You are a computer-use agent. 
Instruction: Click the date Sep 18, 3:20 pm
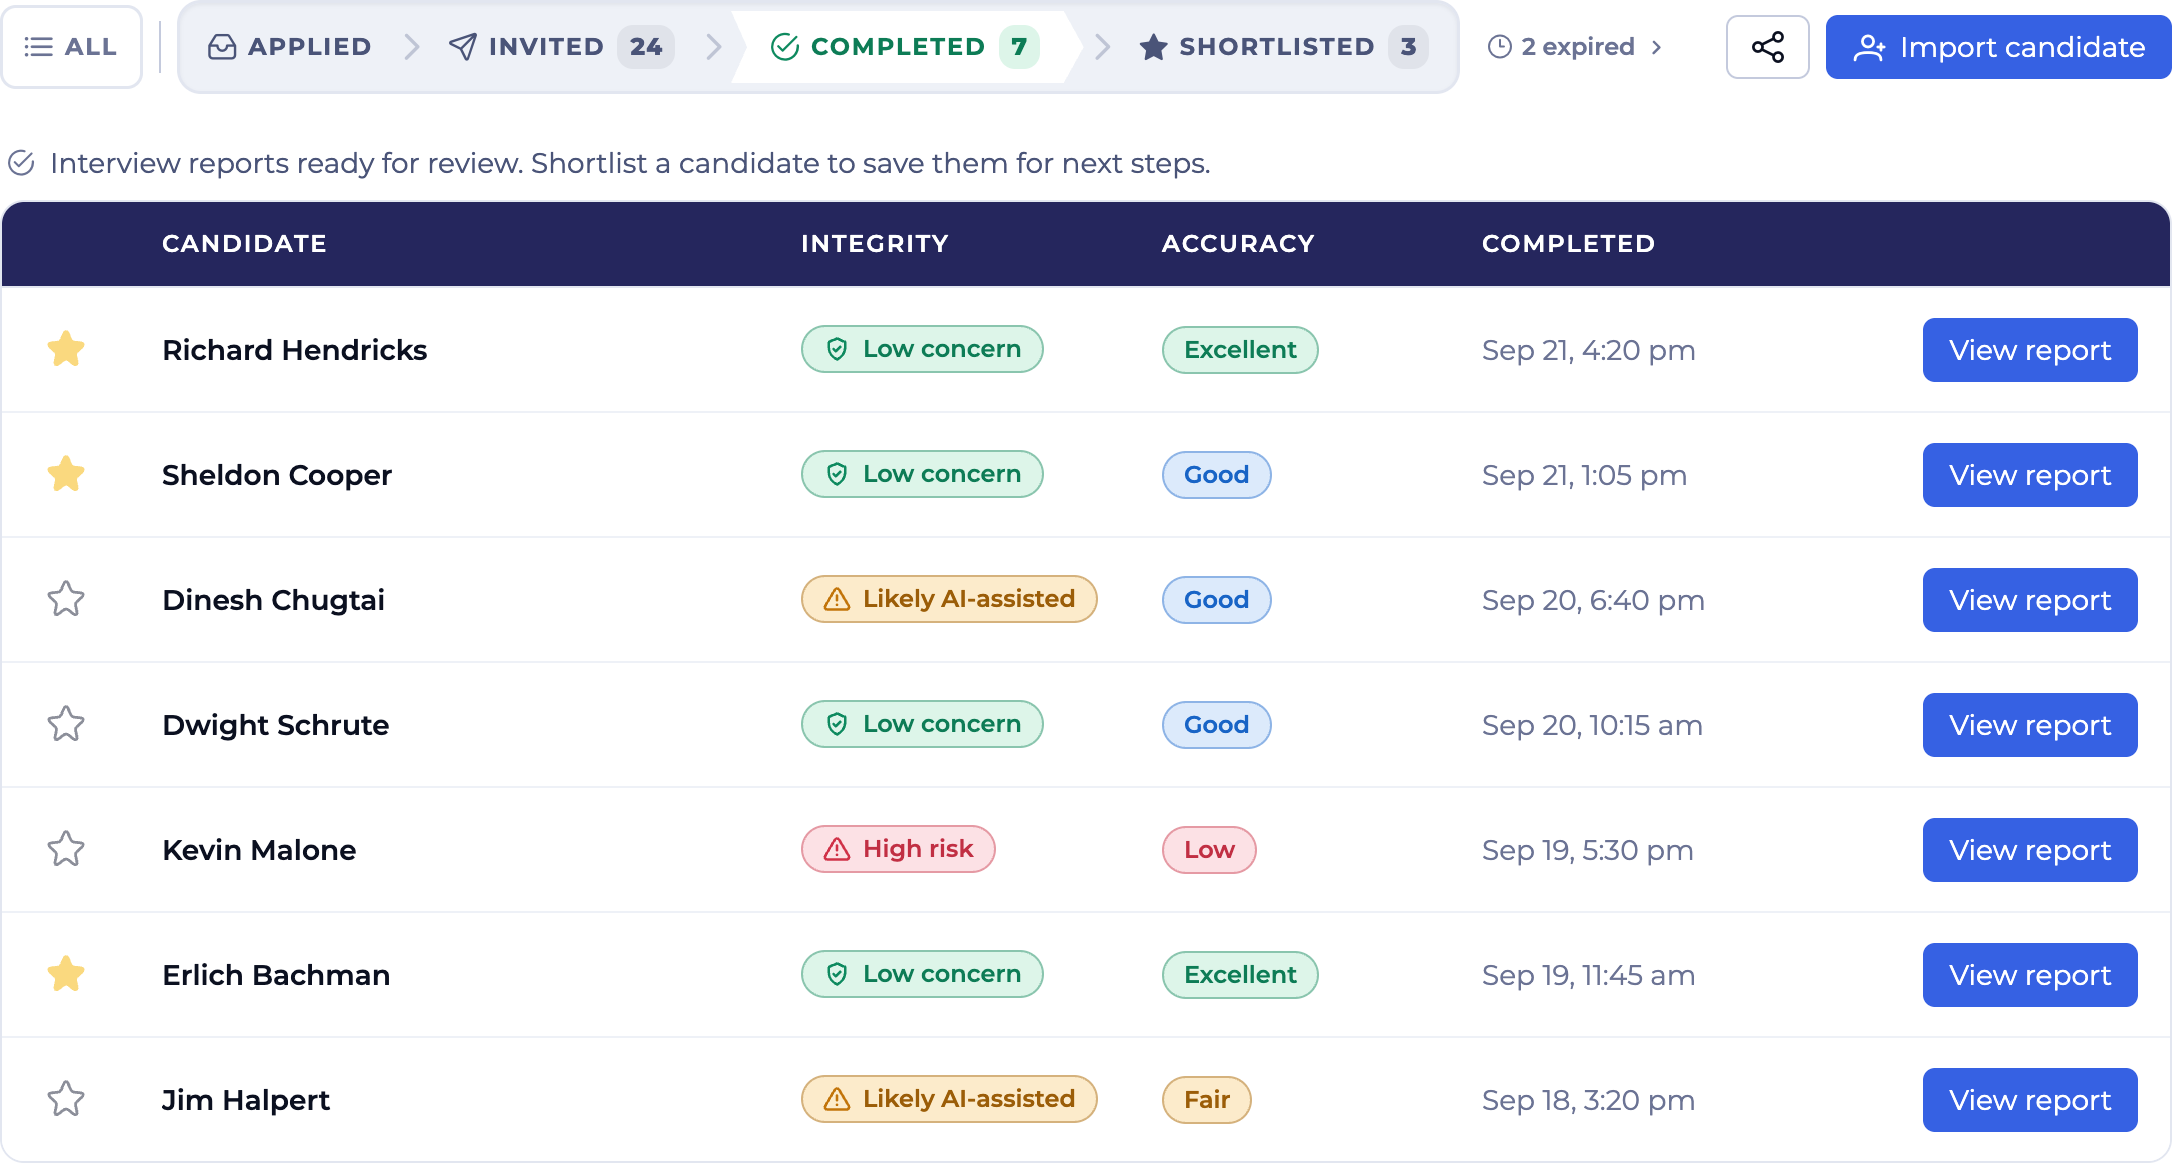point(1588,1100)
